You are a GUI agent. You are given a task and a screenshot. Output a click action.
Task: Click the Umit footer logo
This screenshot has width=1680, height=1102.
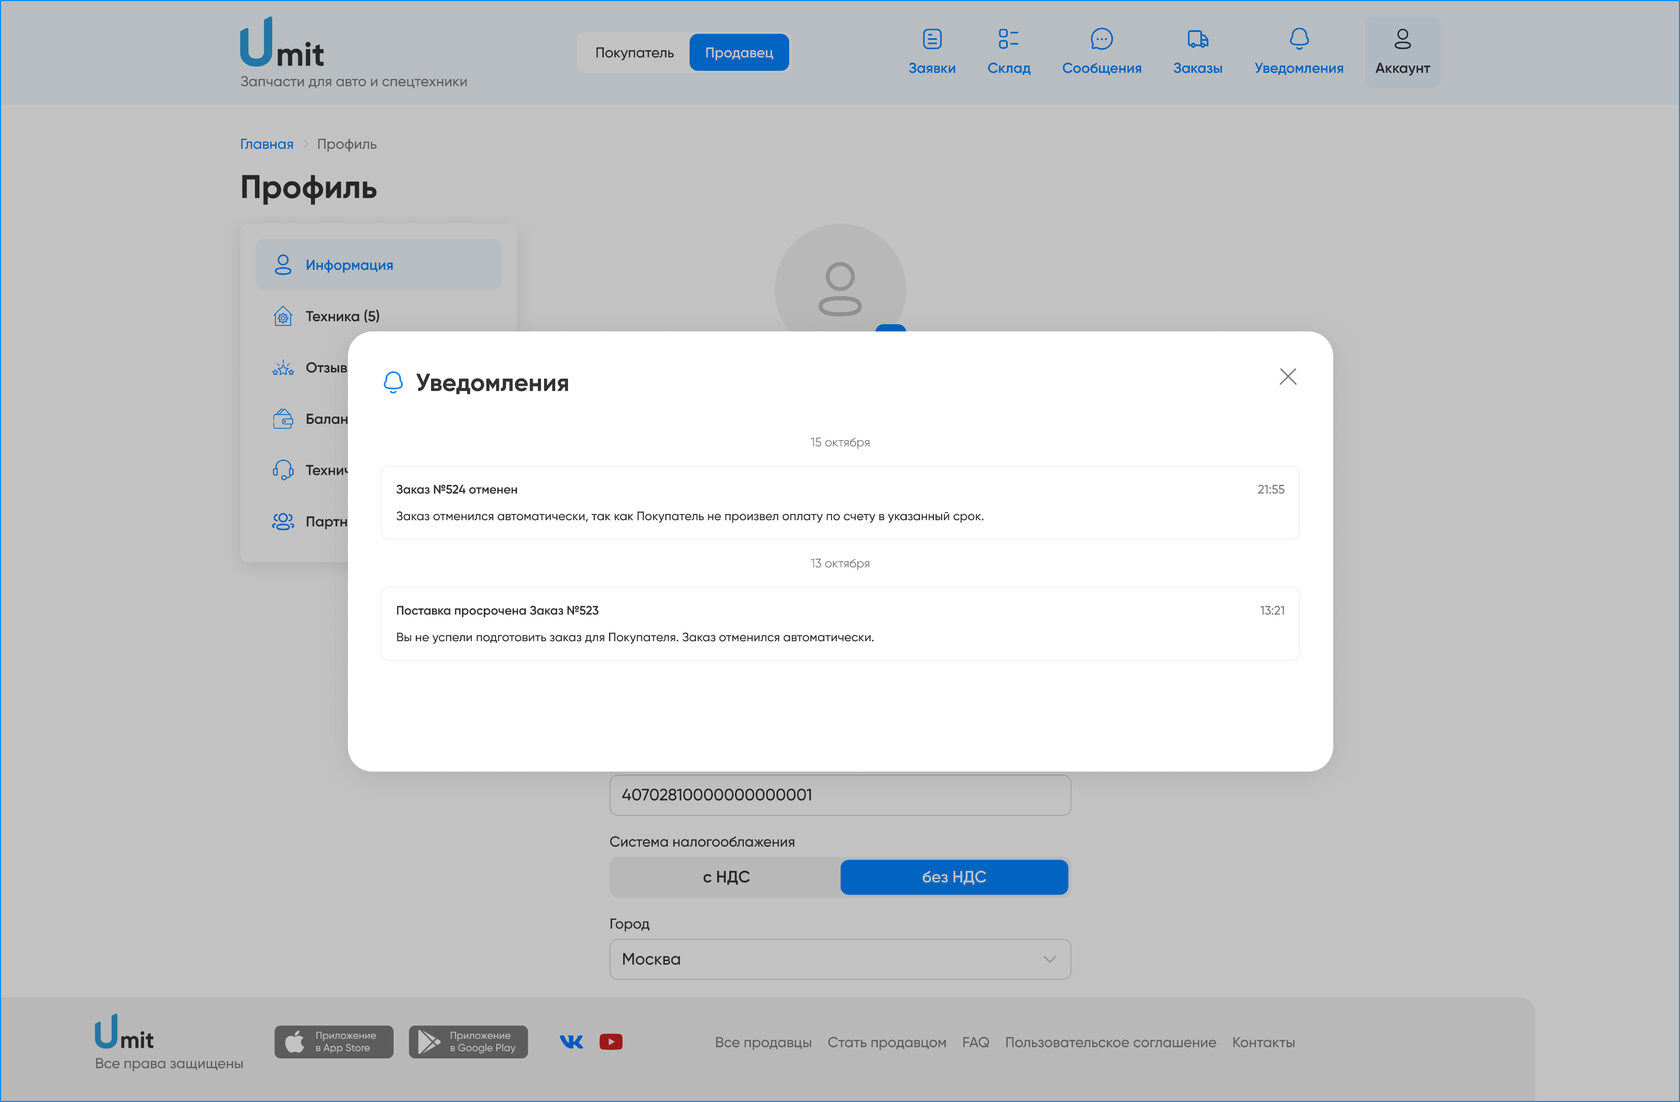(124, 1033)
